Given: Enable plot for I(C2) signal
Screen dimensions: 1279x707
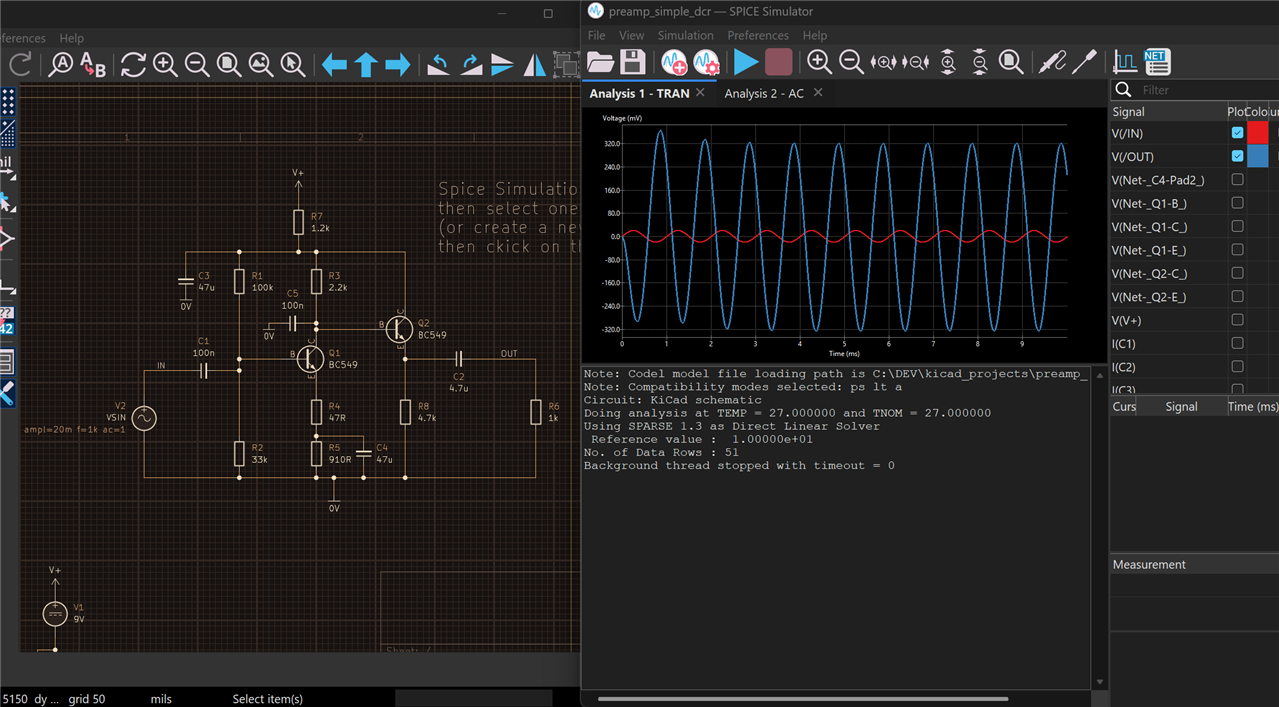Looking at the screenshot, I should point(1237,367).
